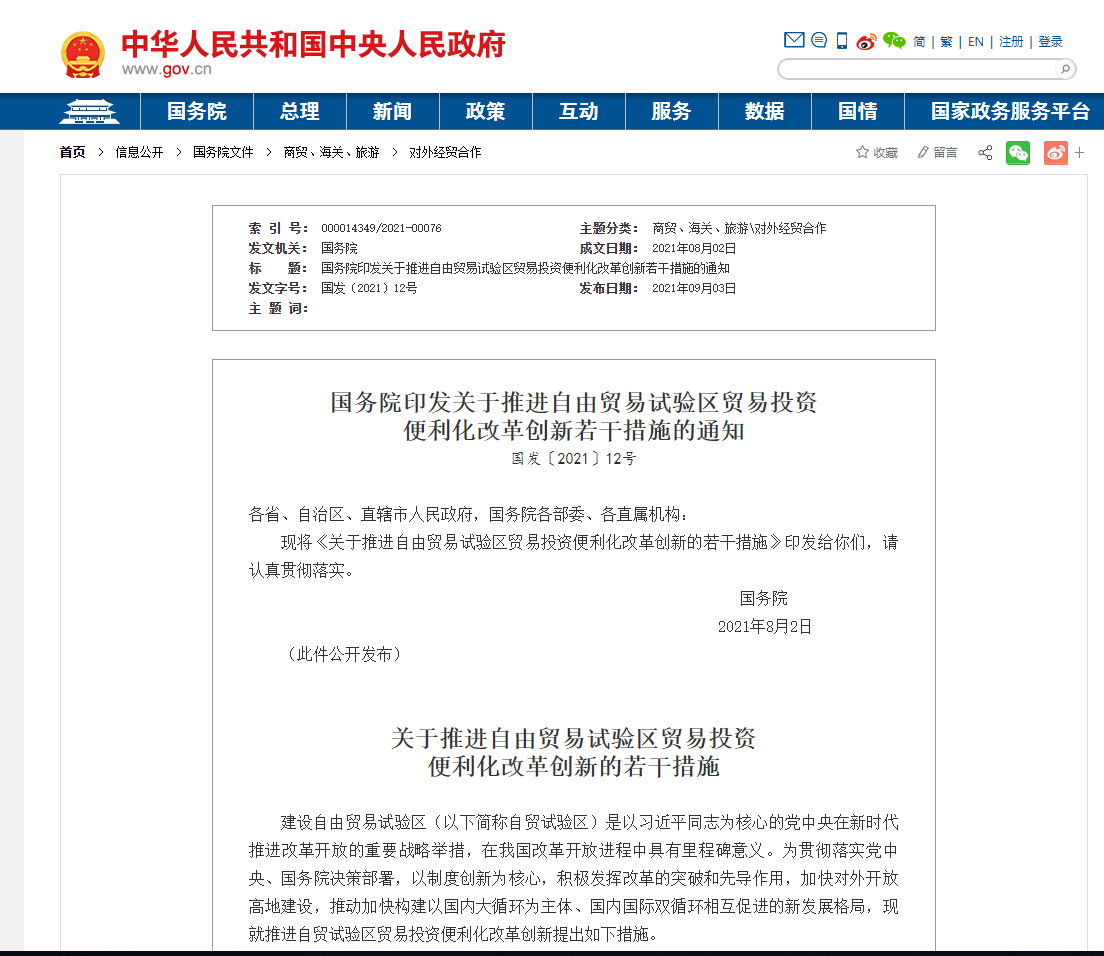
Task: Open the 服务 navigation menu
Action: (671, 111)
